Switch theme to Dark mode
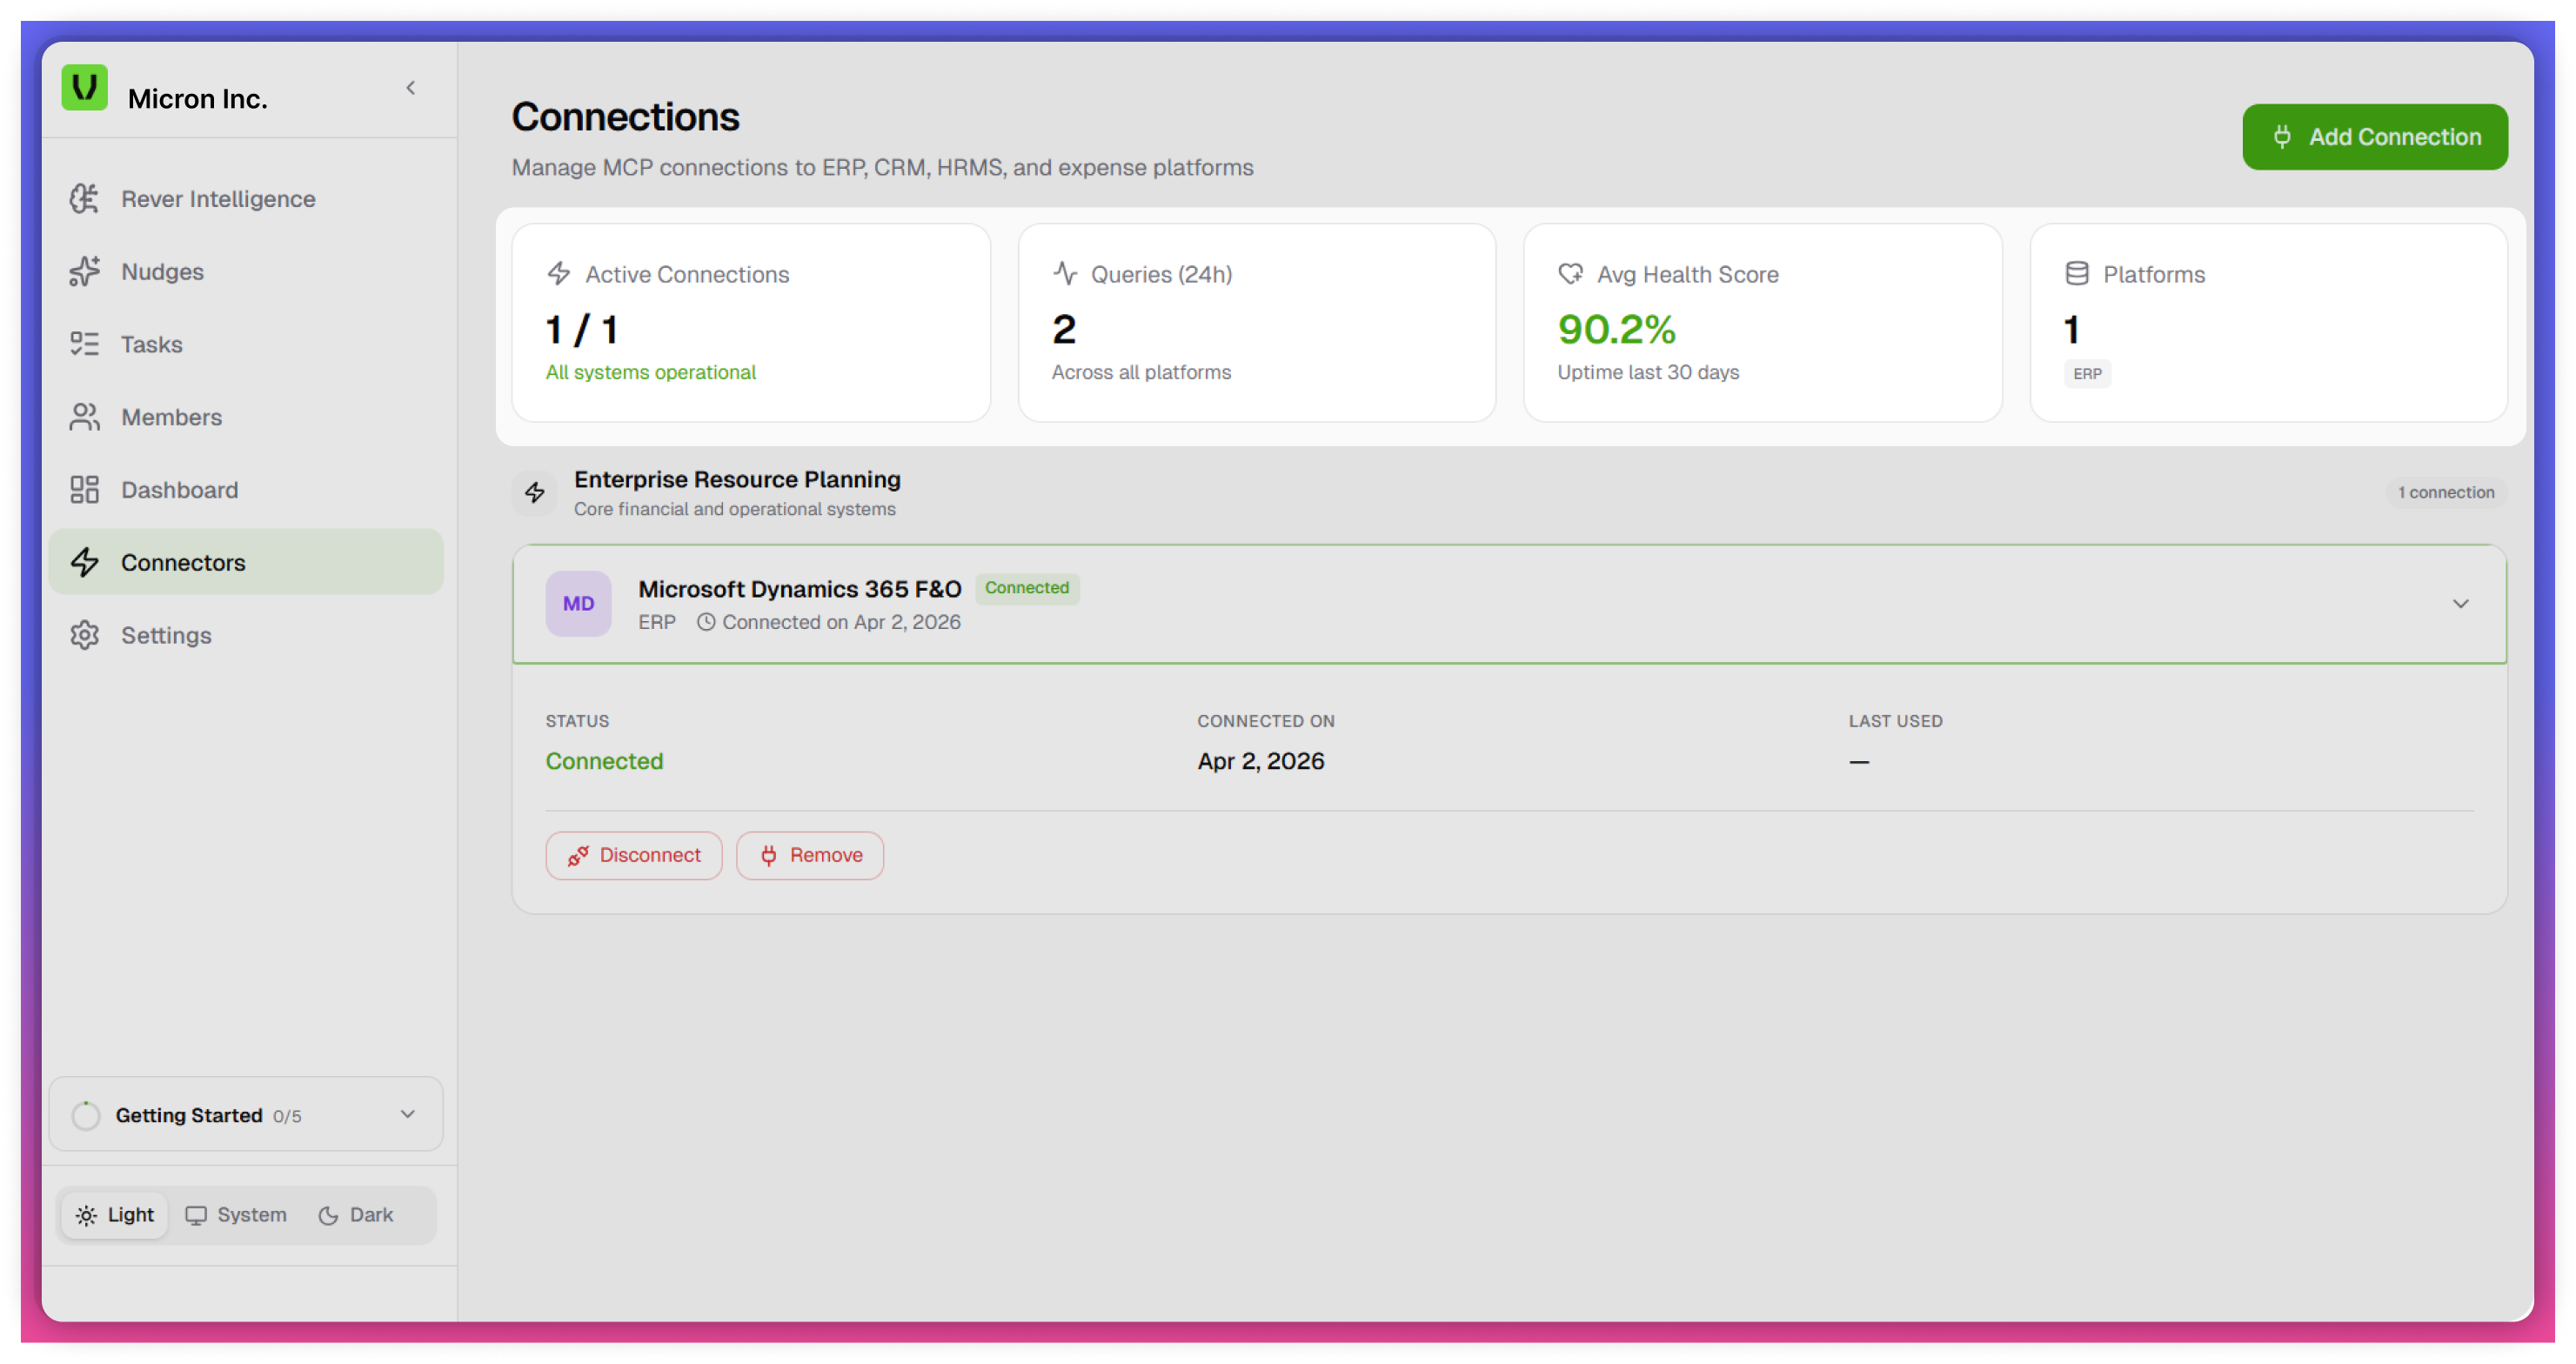 pyautogui.click(x=356, y=1215)
